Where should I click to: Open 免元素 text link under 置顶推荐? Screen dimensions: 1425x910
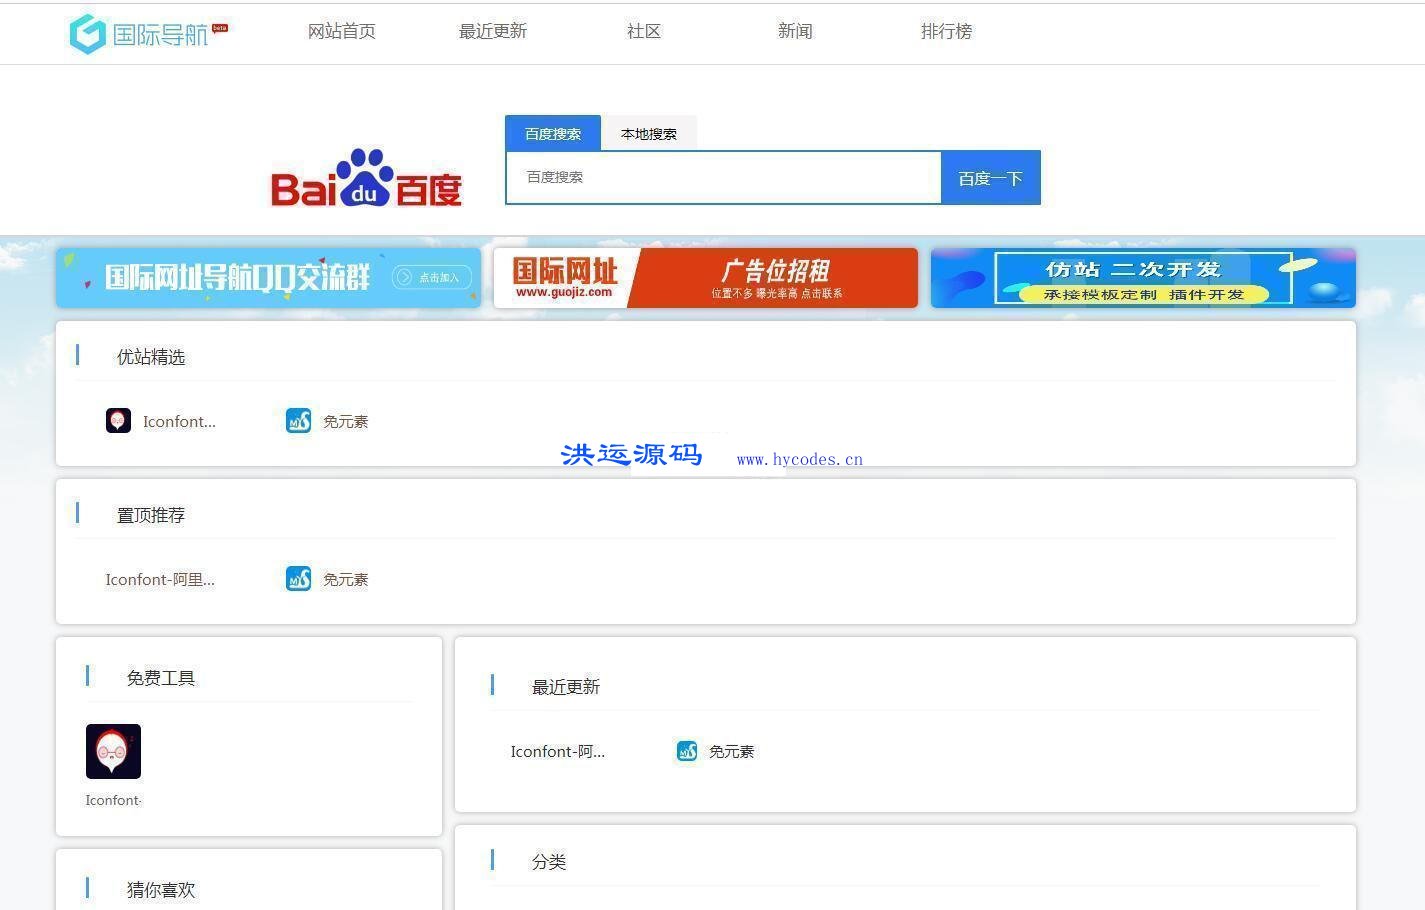[345, 580]
